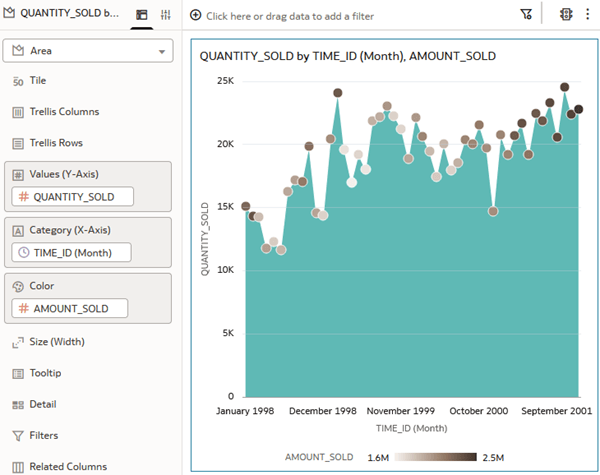Image resolution: width=600 pixels, height=475 pixels.
Task: Click the filter bar funnel settings icon
Action: [x=526, y=15]
